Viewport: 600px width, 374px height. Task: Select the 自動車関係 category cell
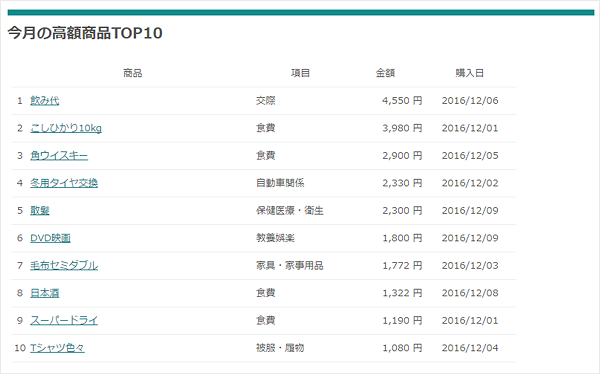pyautogui.click(x=280, y=183)
